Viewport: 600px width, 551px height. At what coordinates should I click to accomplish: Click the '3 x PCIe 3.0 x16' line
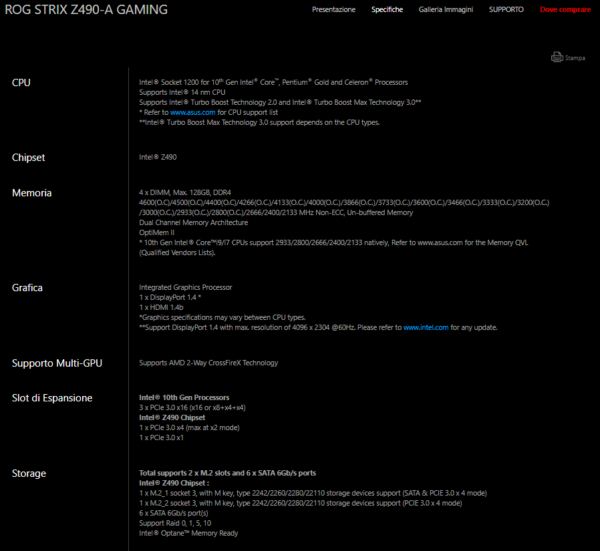point(192,408)
